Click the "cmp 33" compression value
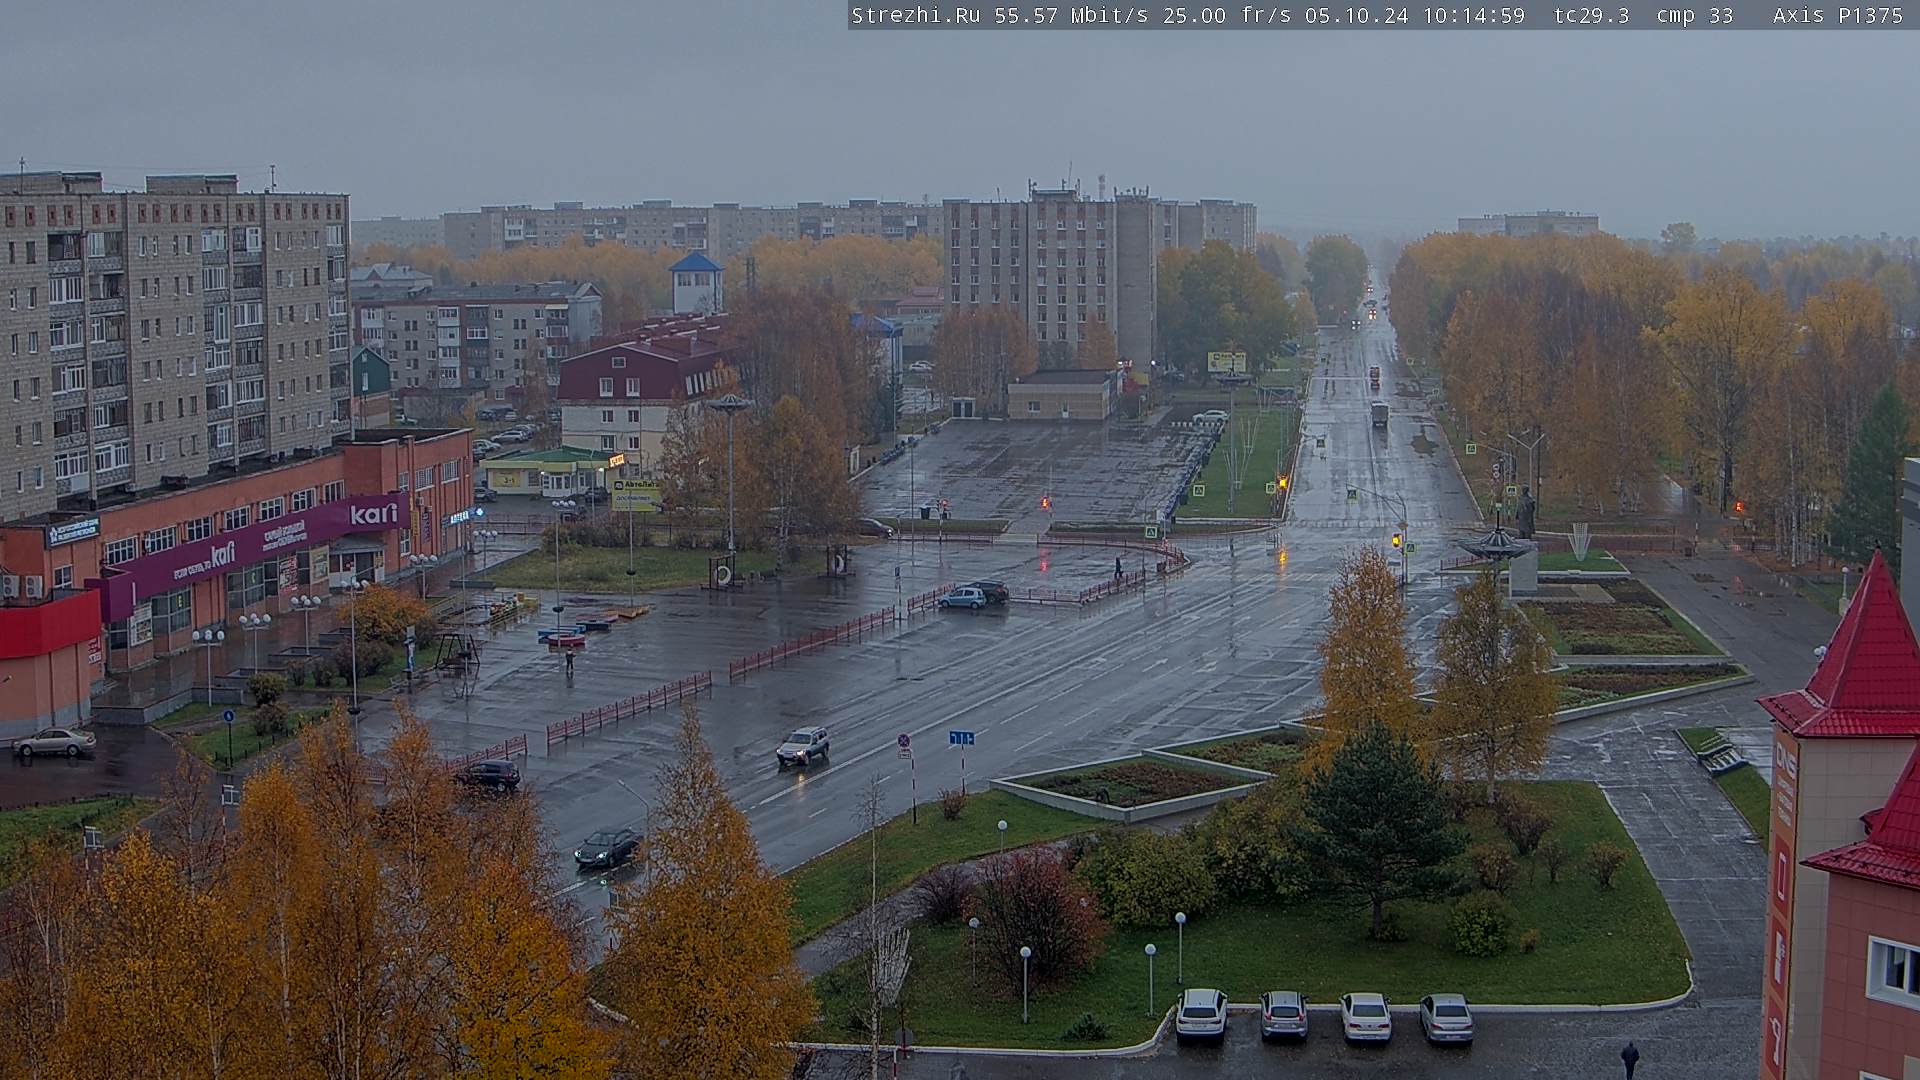 [x=1695, y=16]
